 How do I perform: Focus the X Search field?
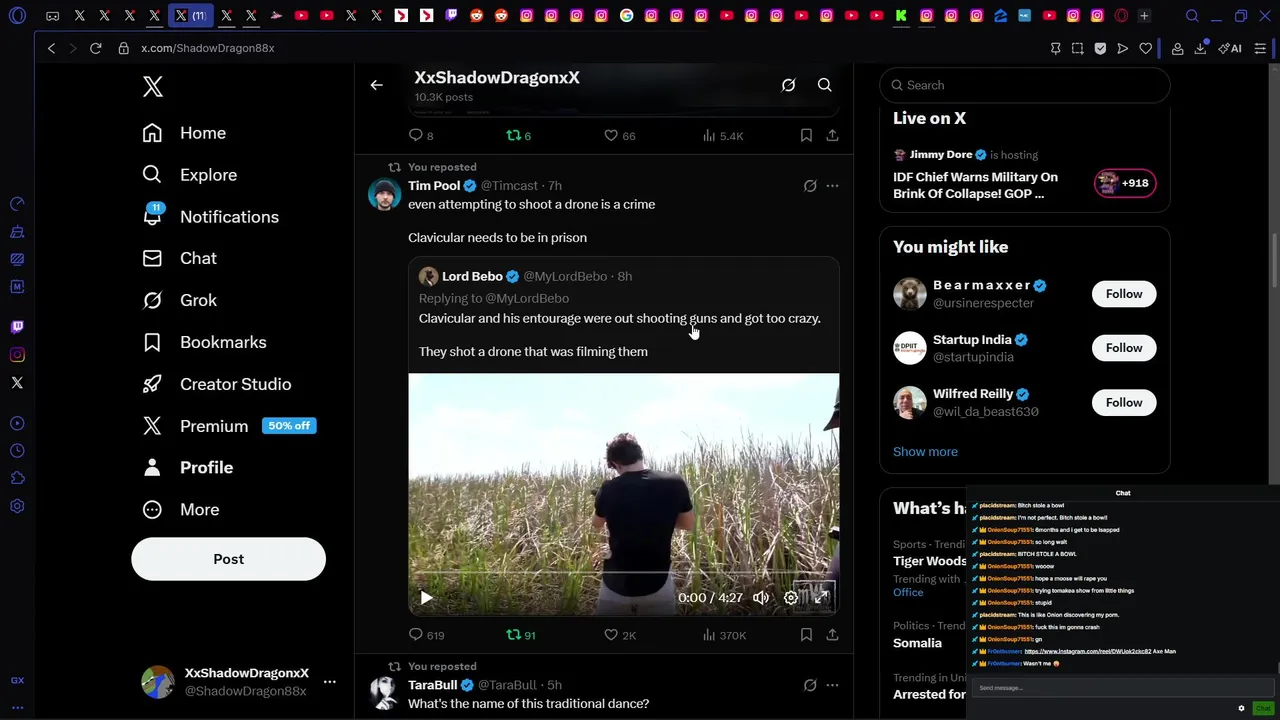[x=1025, y=85]
